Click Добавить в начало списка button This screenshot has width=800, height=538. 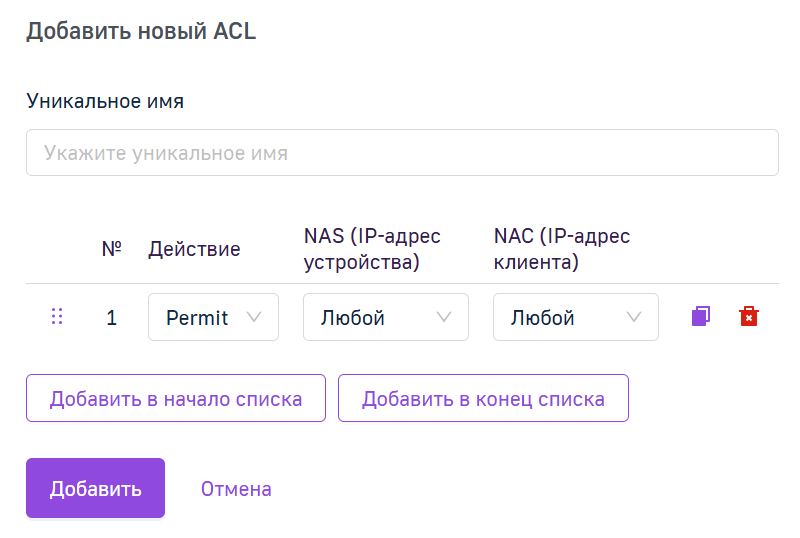(x=176, y=398)
